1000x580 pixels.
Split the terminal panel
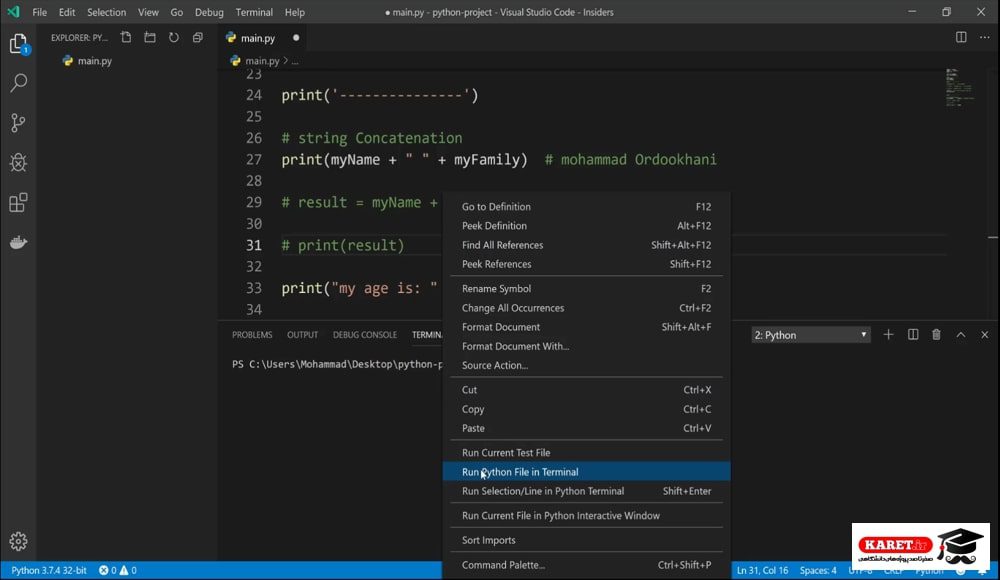(x=913, y=334)
